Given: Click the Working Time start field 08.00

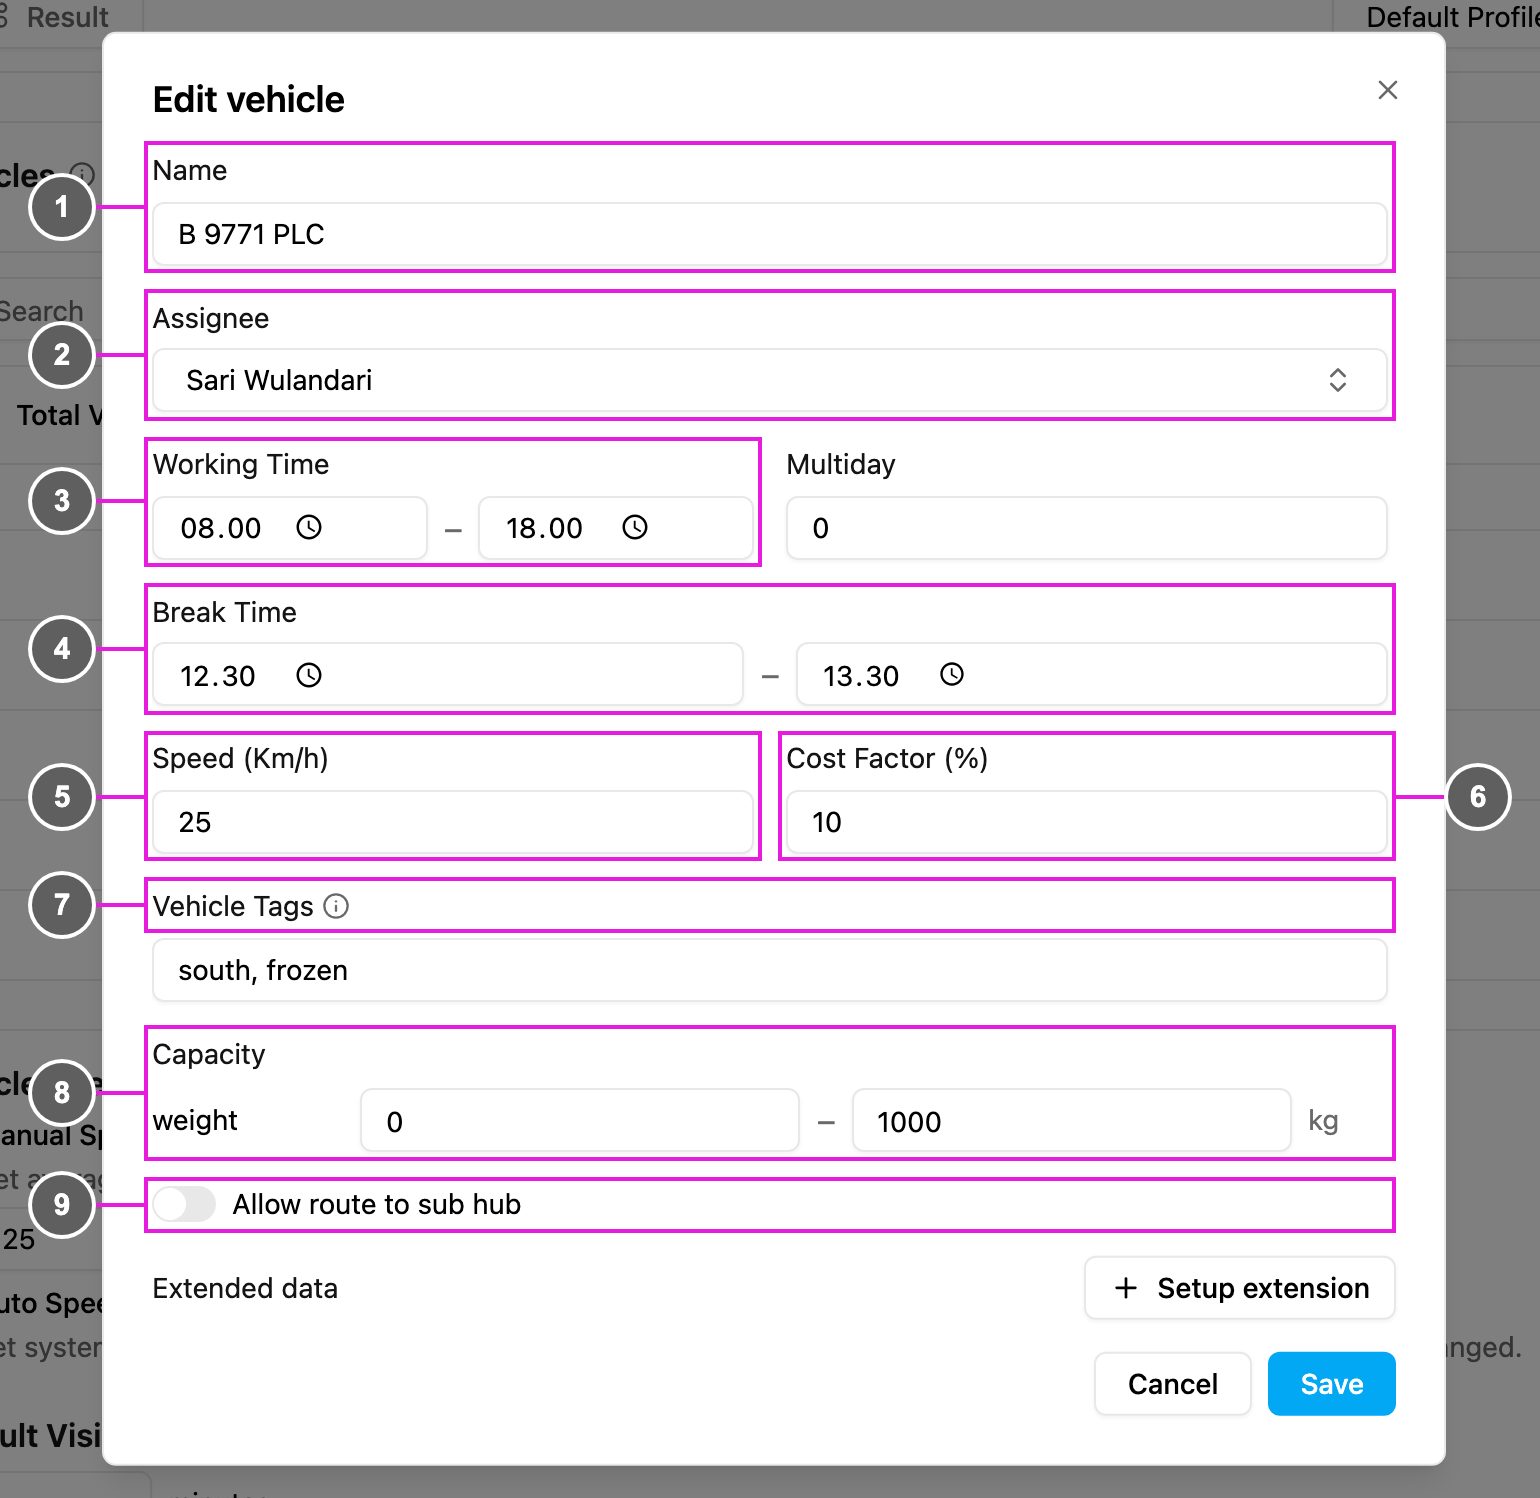Looking at the screenshot, I should point(290,528).
